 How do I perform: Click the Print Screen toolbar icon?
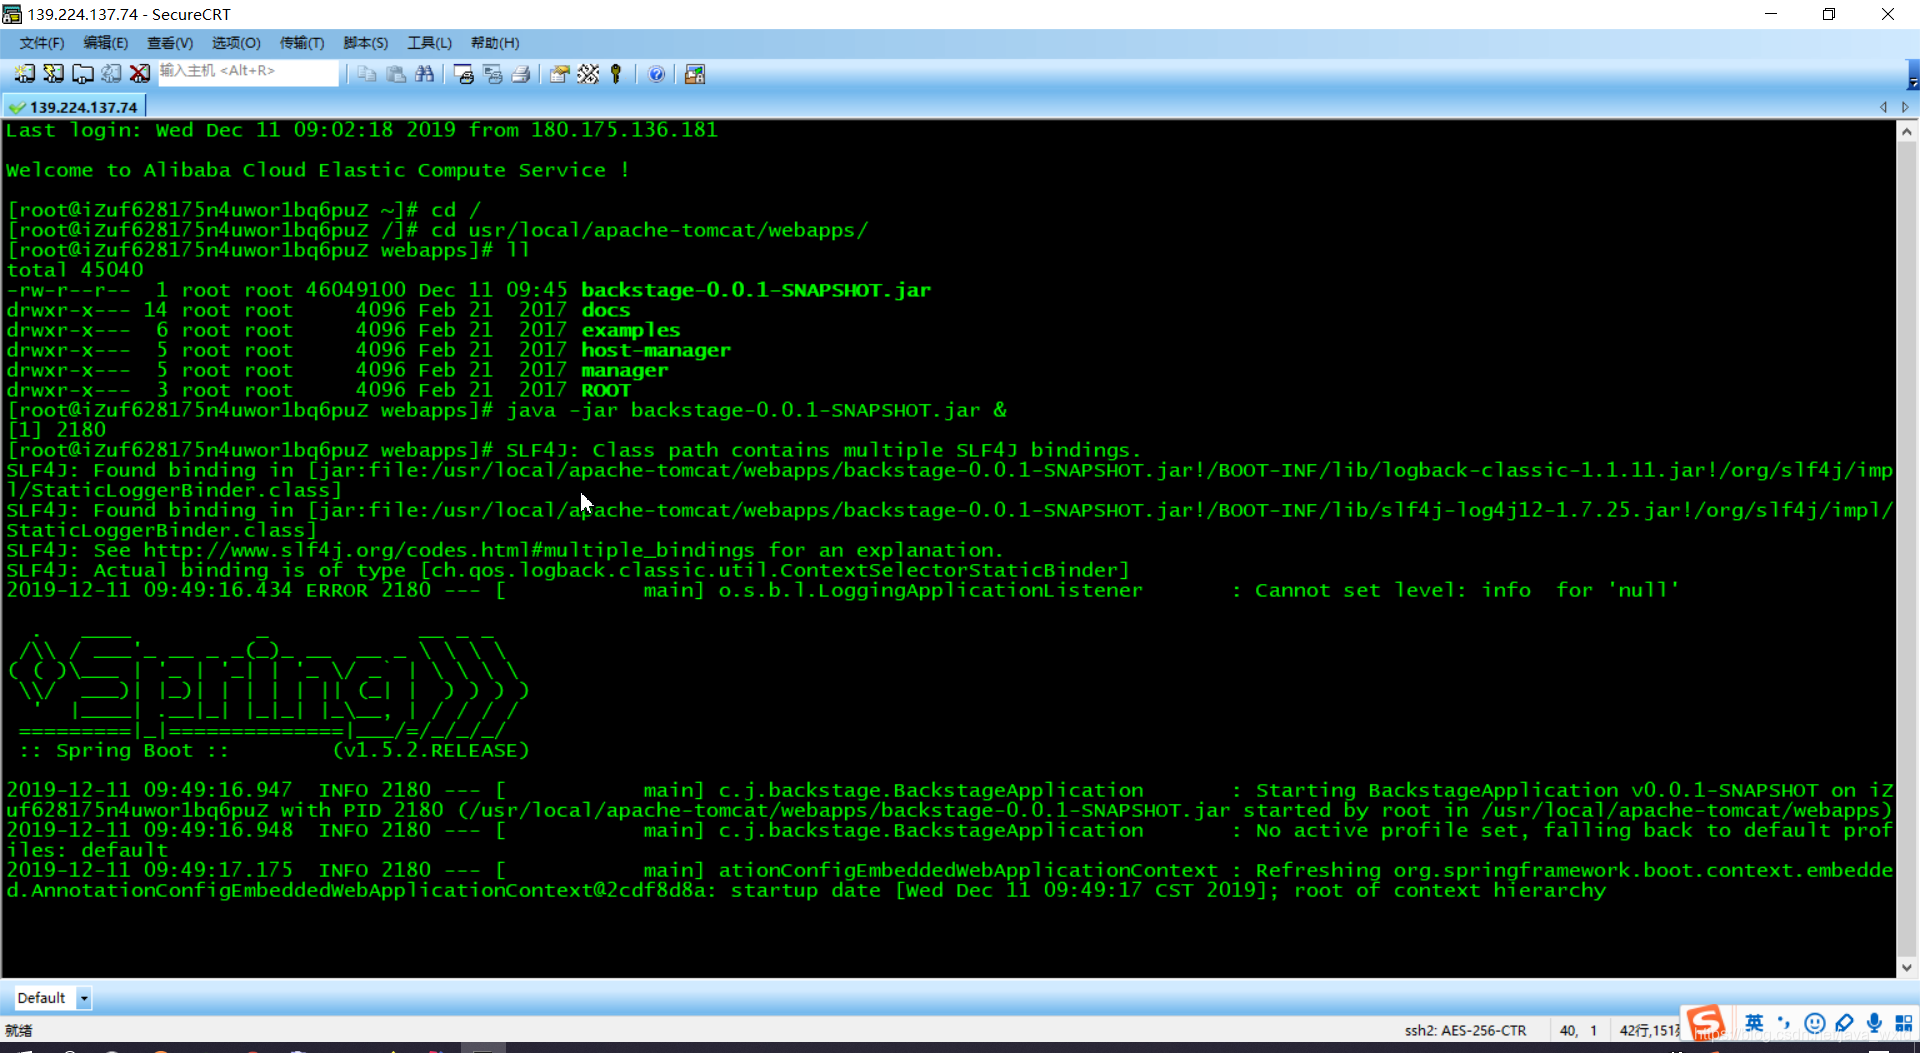coord(463,74)
